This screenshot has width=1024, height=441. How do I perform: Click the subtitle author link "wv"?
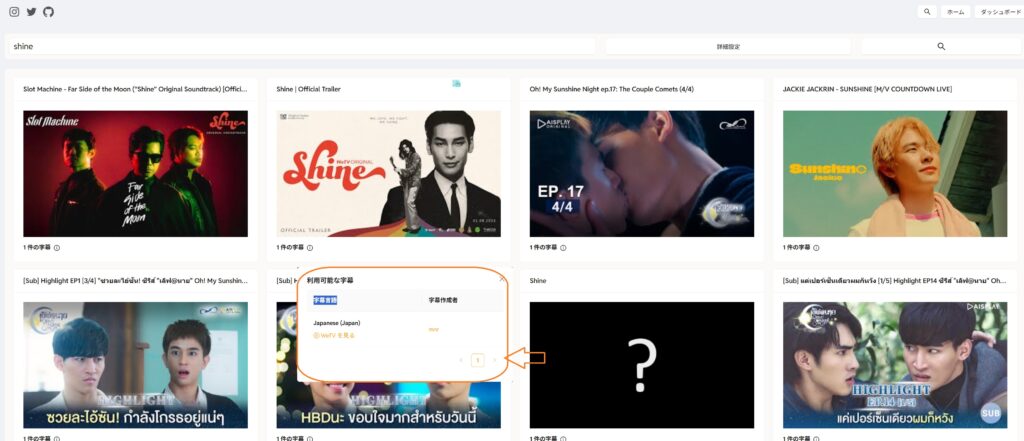tap(434, 329)
